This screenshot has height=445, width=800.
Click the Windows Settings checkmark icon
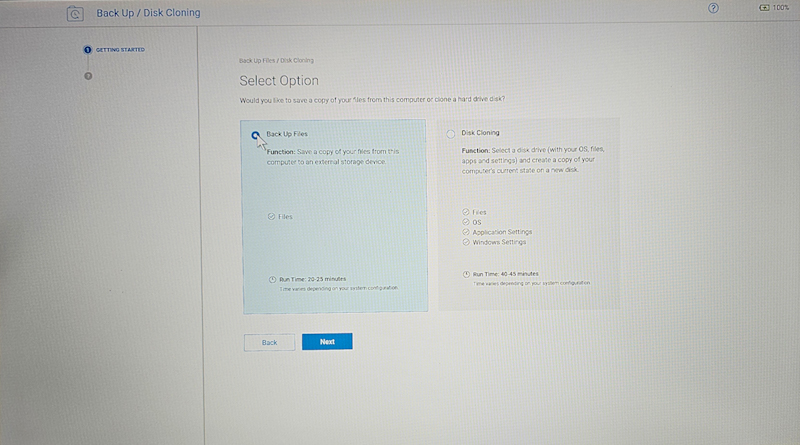[x=466, y=242]
